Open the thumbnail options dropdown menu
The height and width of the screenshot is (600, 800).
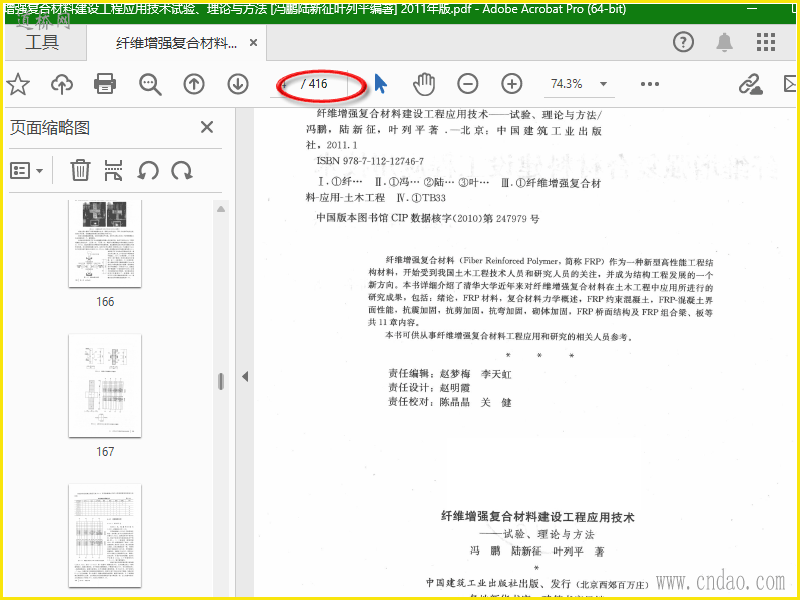26,170
